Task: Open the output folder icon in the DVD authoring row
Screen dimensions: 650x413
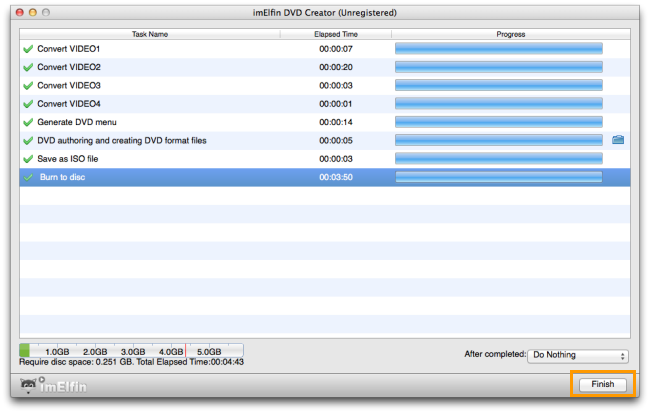Action: 618,140
